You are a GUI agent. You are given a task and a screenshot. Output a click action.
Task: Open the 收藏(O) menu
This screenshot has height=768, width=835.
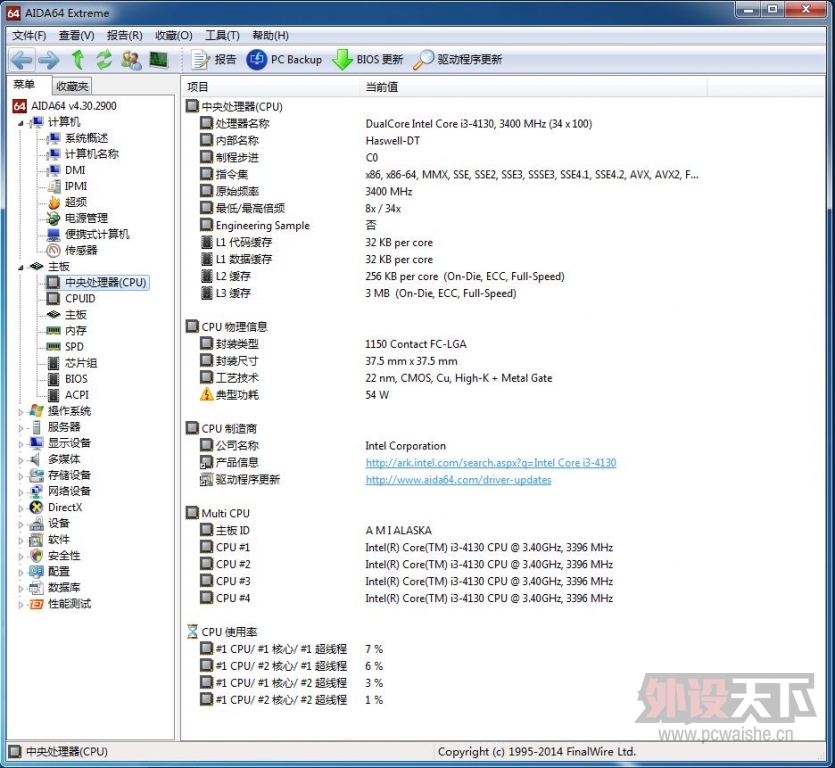click(x=174, y=36)
